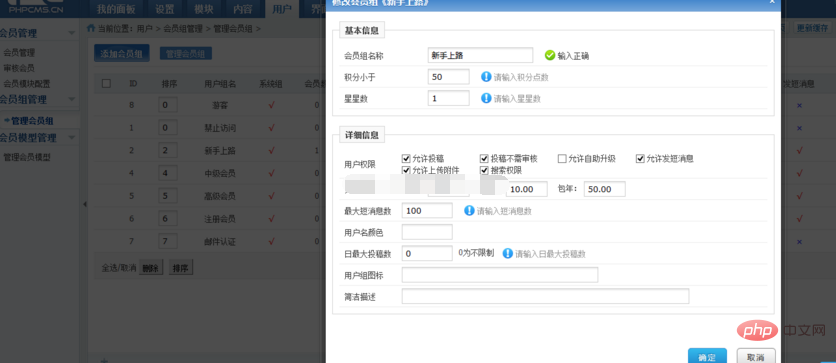This screenshot has height=363, width=836.
Task: Click the 用户名颜色 color field
Action: (427, 232)
